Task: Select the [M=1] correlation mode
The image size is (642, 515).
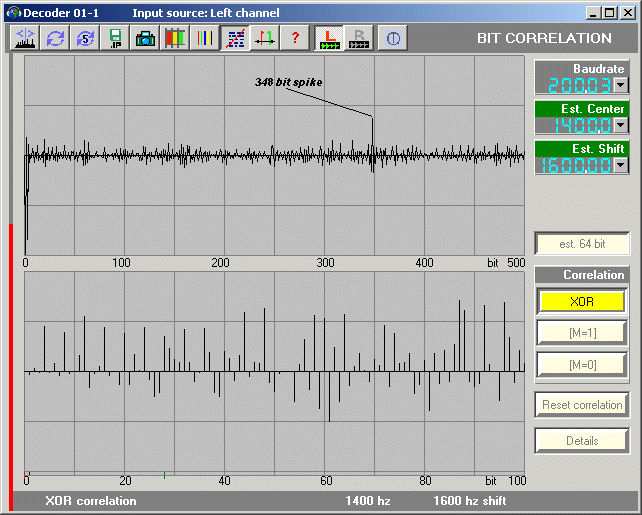Action: click(x=582, y=333)
